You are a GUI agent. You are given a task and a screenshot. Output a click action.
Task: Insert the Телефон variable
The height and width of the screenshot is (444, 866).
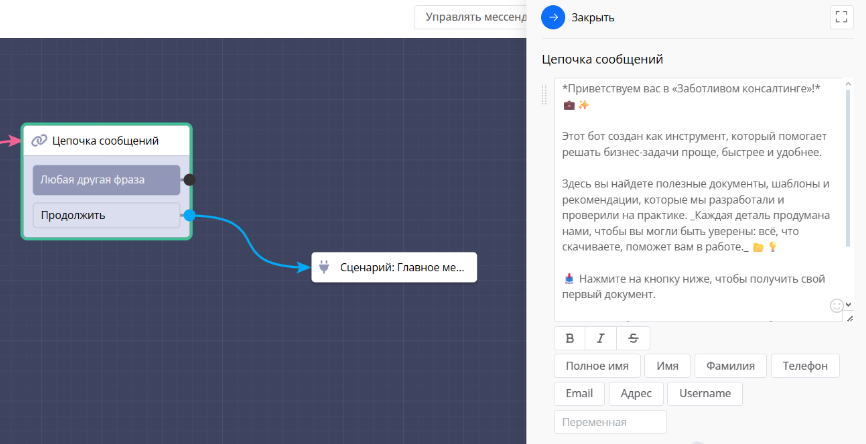click(x=805, y=366)
